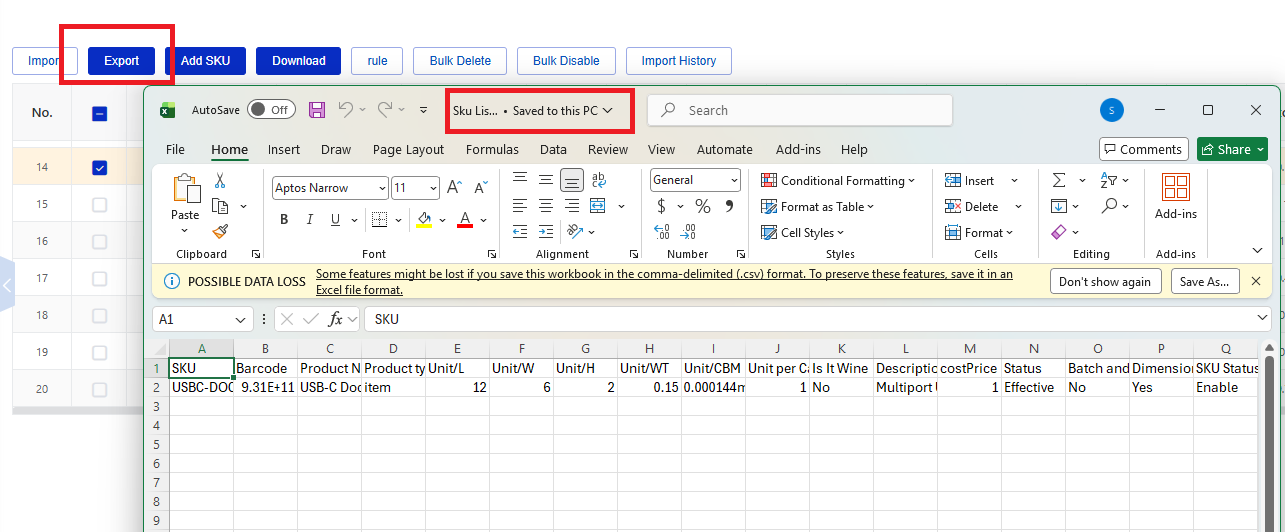Screen dimensions: 1285x532
Task: Click the Add SKU button
Action: [205, 61]
